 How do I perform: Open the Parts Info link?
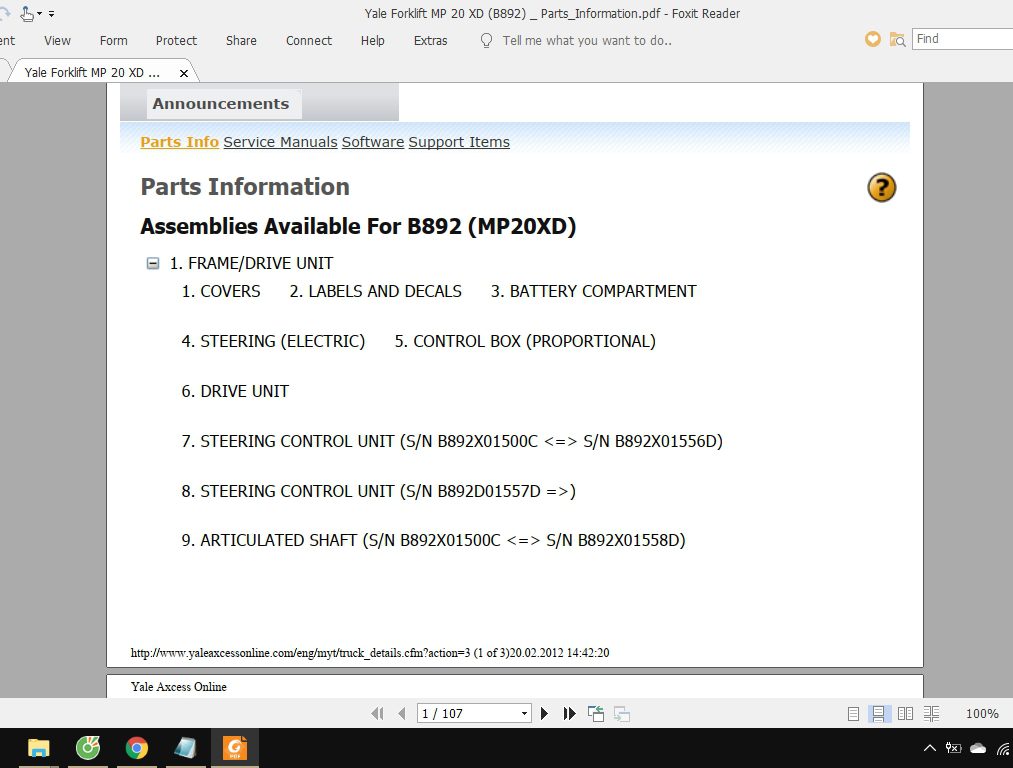pyautogui.click(x=180, y=142)
